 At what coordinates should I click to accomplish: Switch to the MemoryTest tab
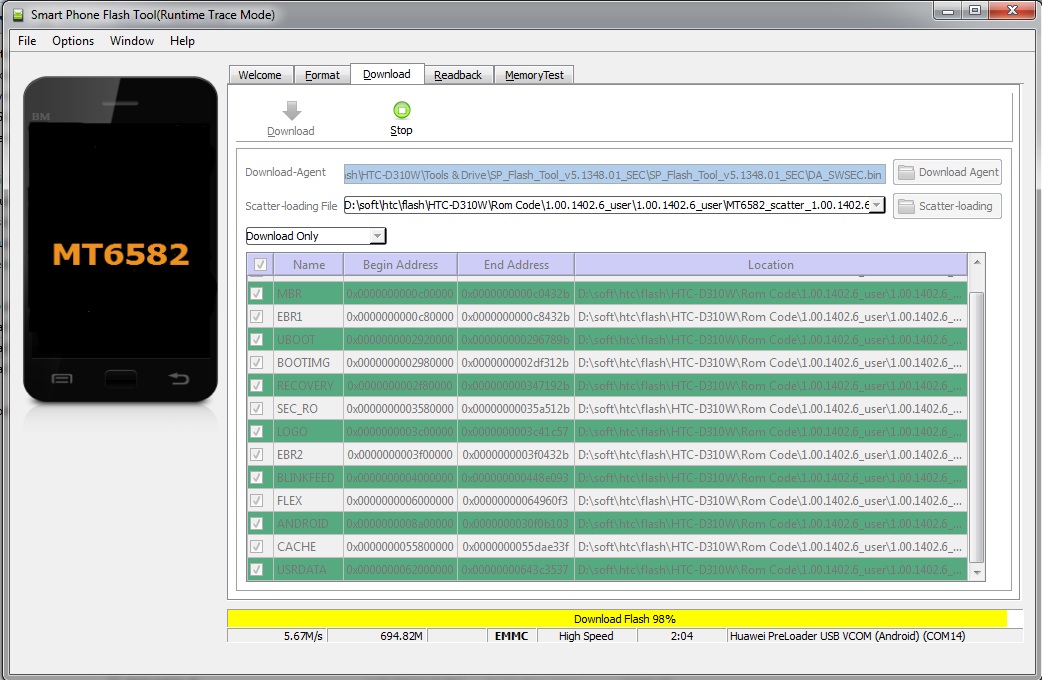(x=534, y=75)
